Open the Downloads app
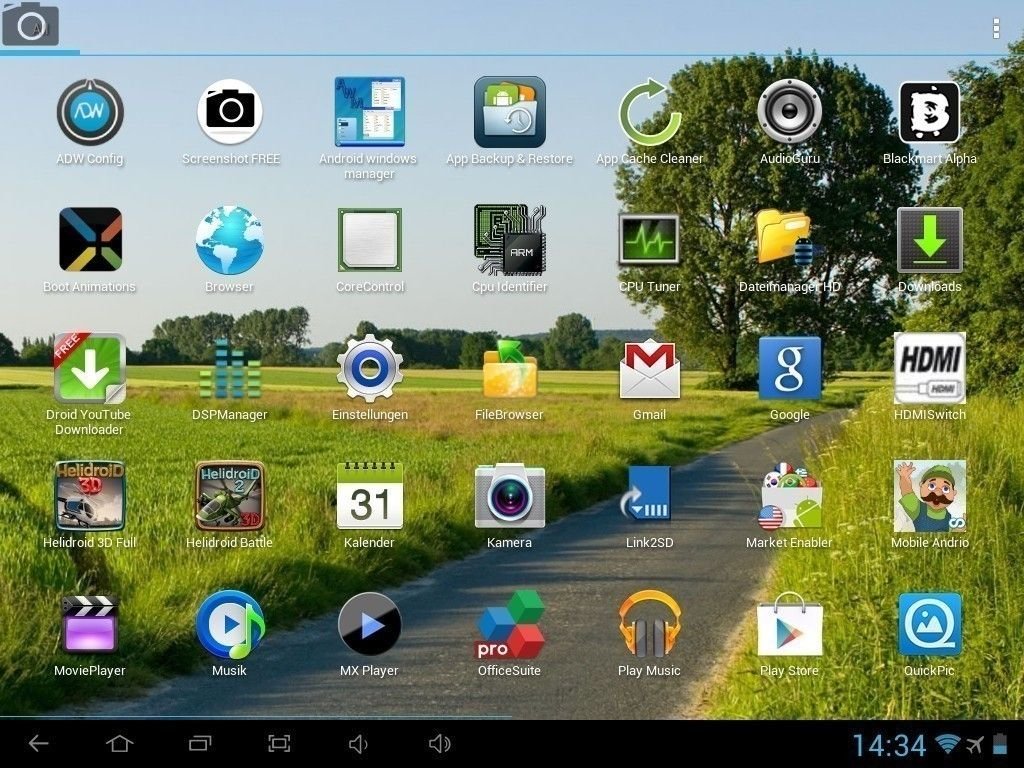Viewport: 1024px width, 768px height. pos(929,240)
